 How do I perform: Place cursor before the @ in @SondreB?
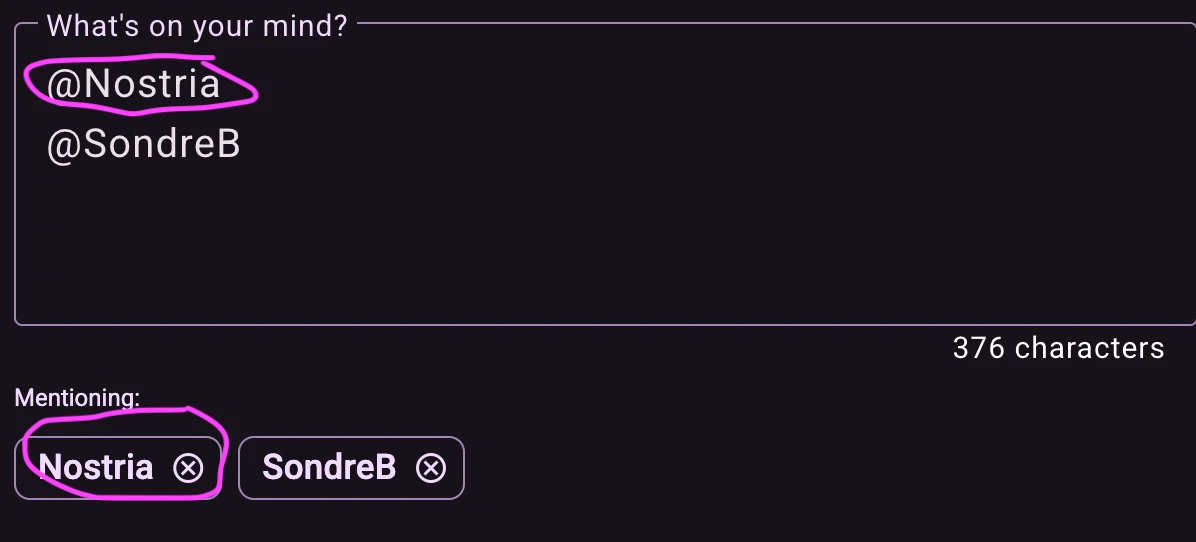47,146
